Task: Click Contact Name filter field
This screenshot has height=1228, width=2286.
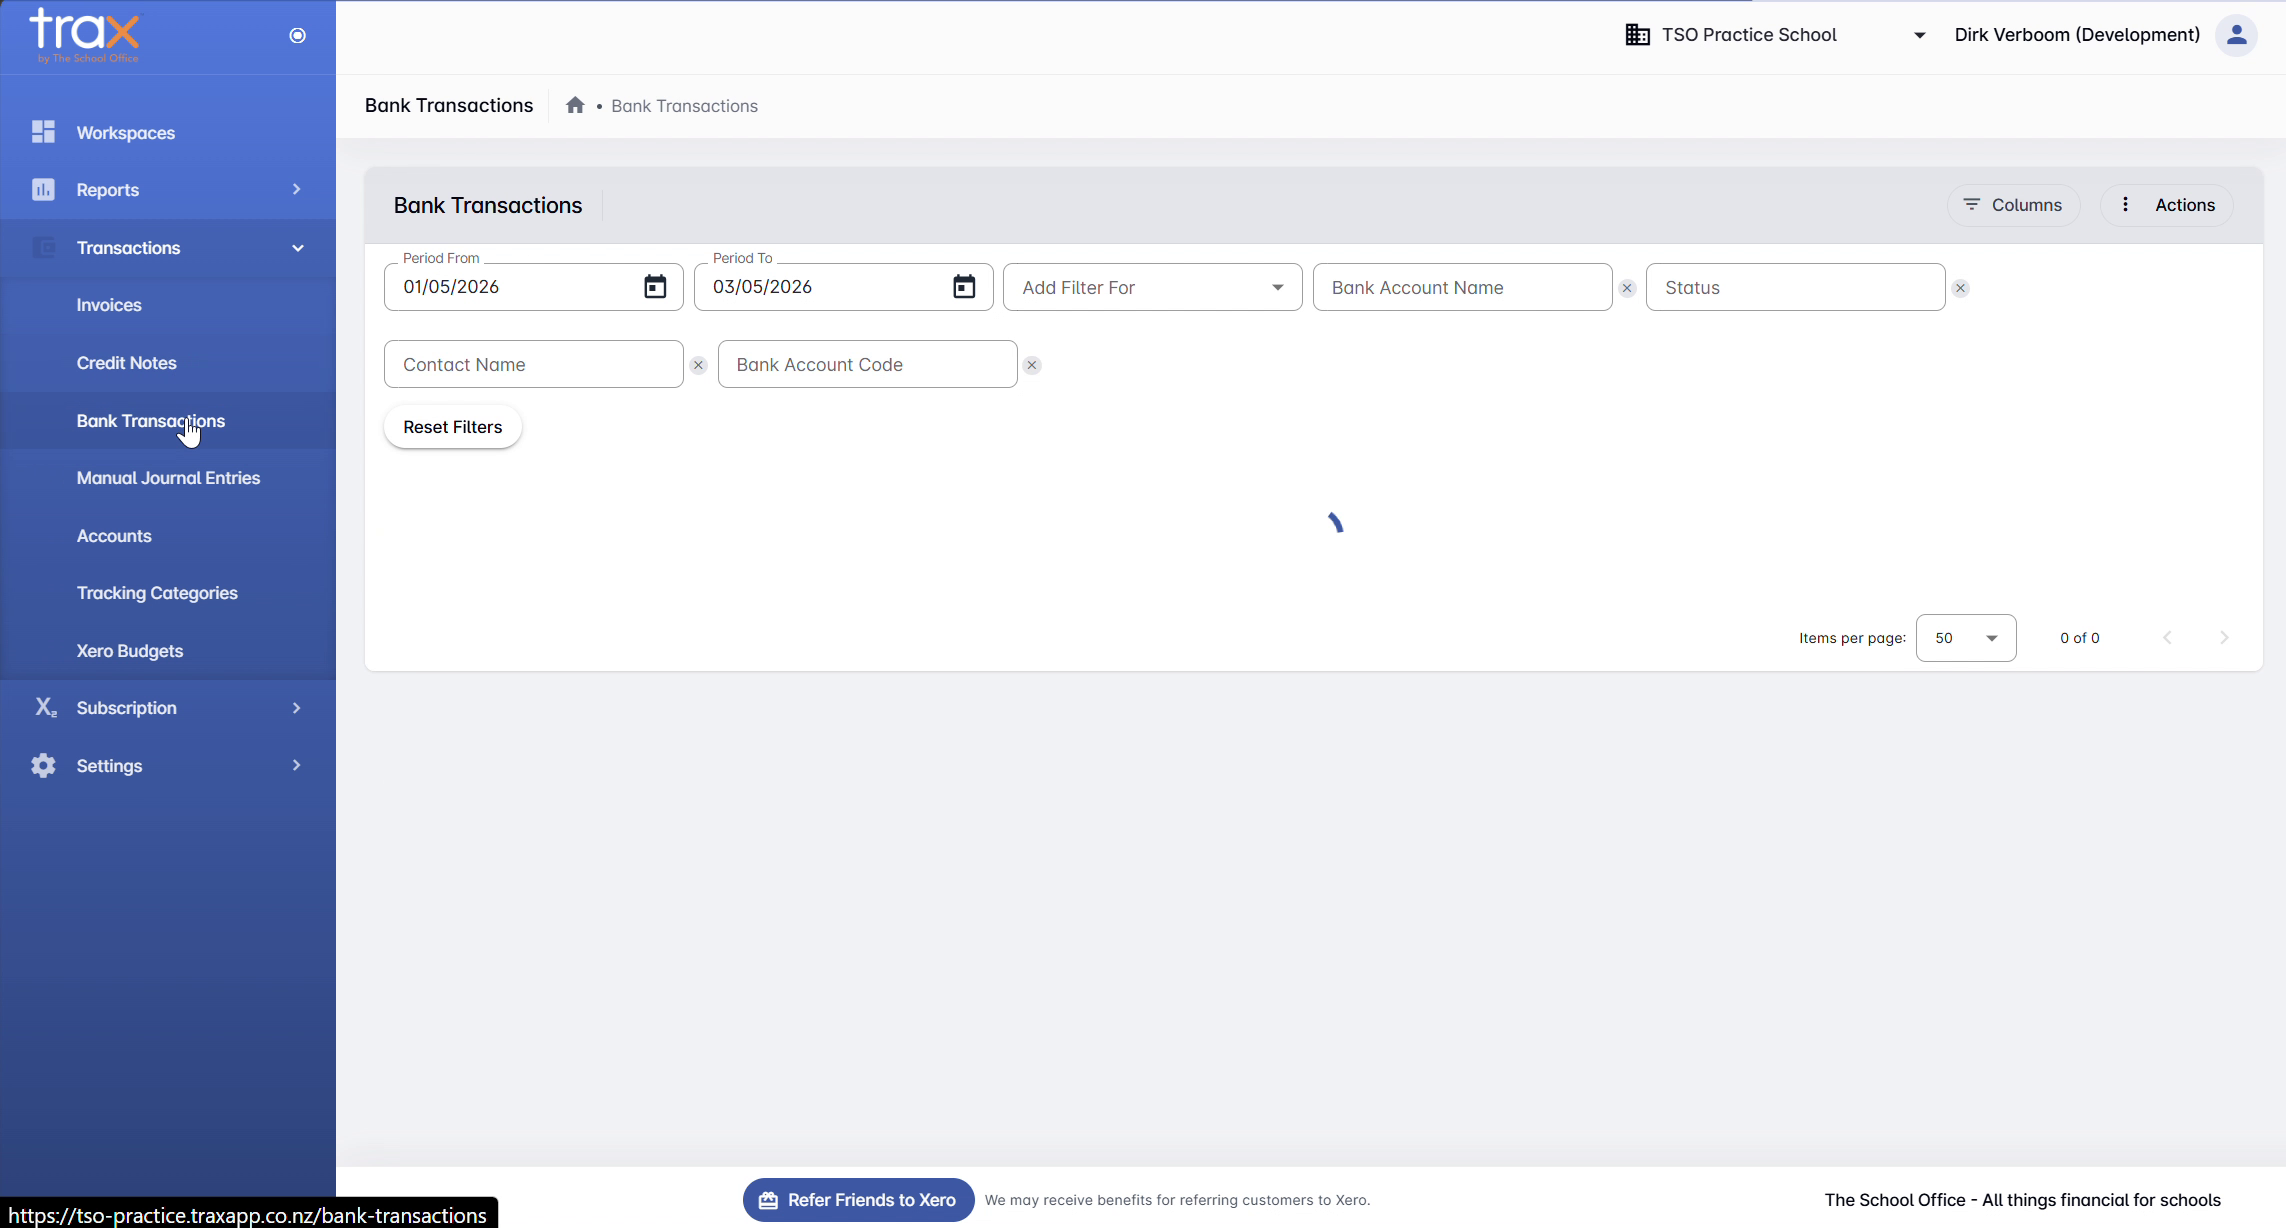Action: pyautogui.click(x=533, y=364)
